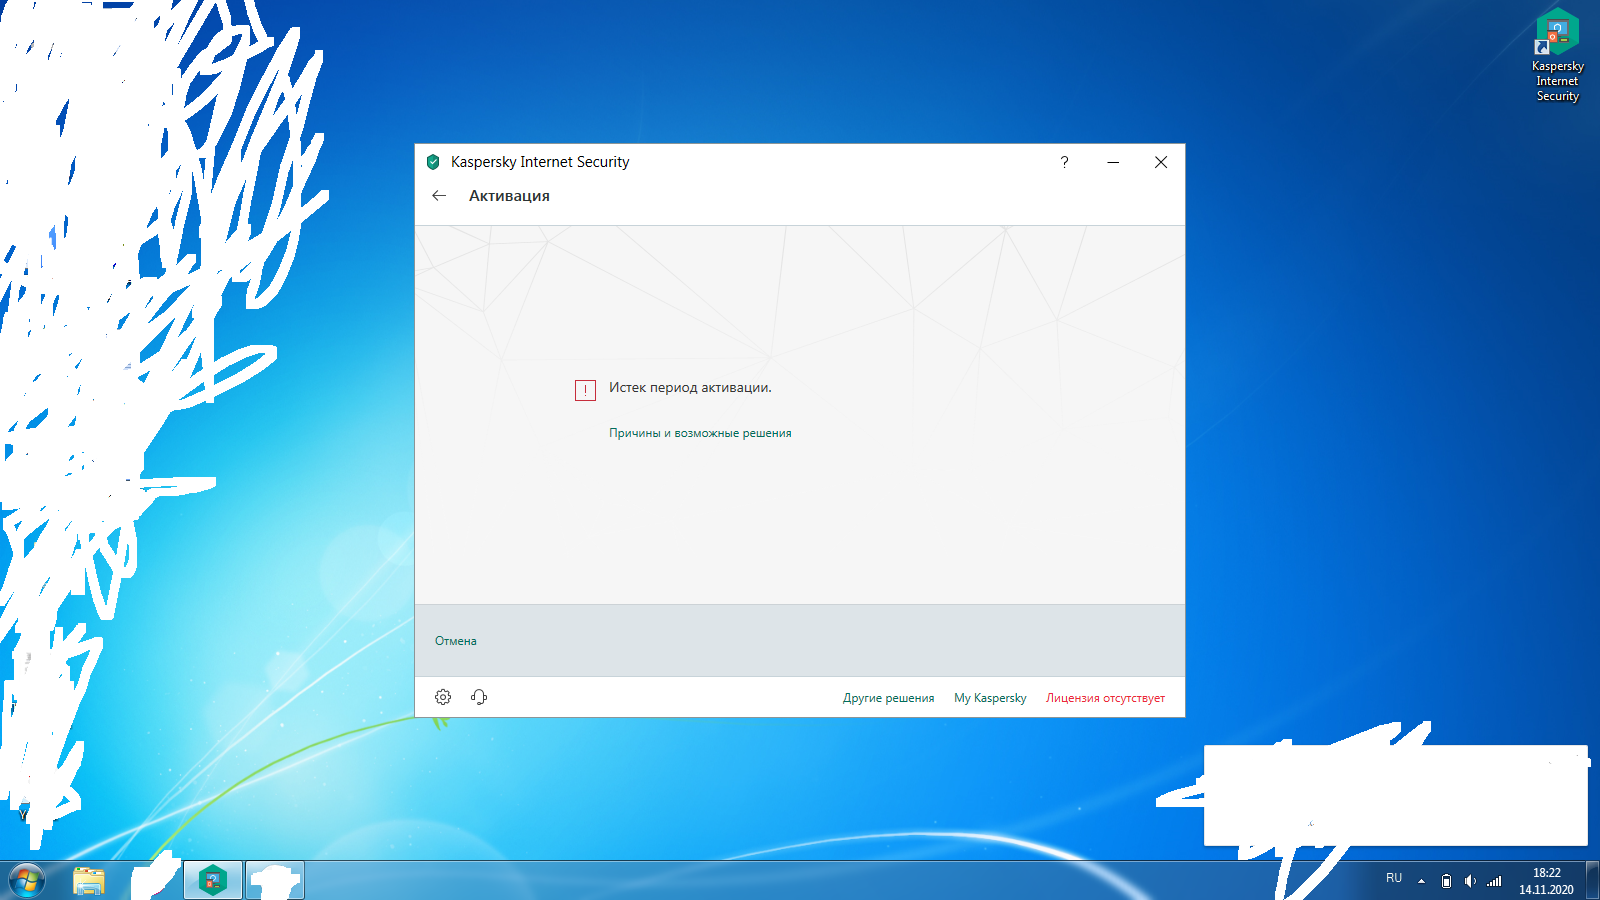Image resolution: width=1600 pixels, height=900 pixels.
Task: Open the volume control in system tray
Action: point(1470,881)
